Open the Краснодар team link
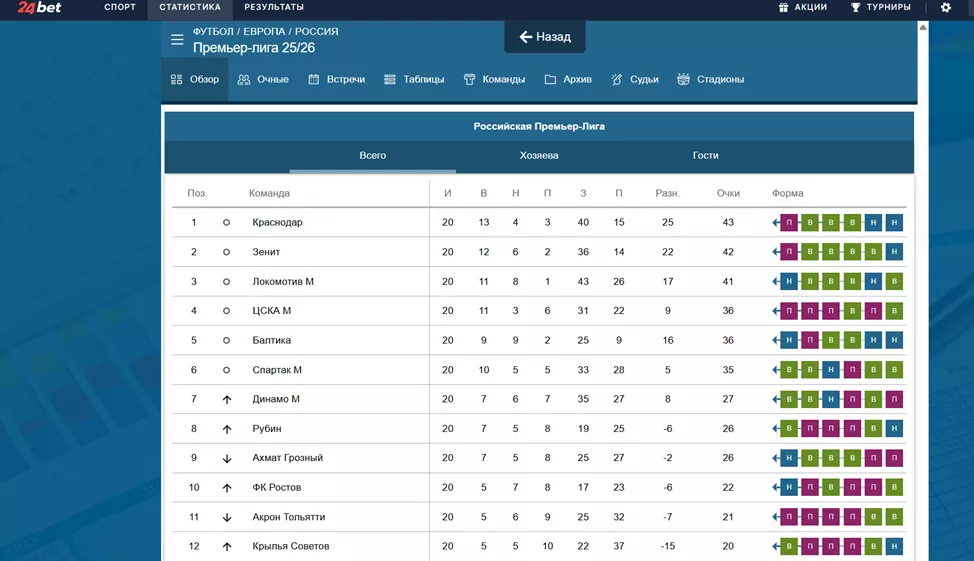Screen dimensions: 974x561 point(277,223)
